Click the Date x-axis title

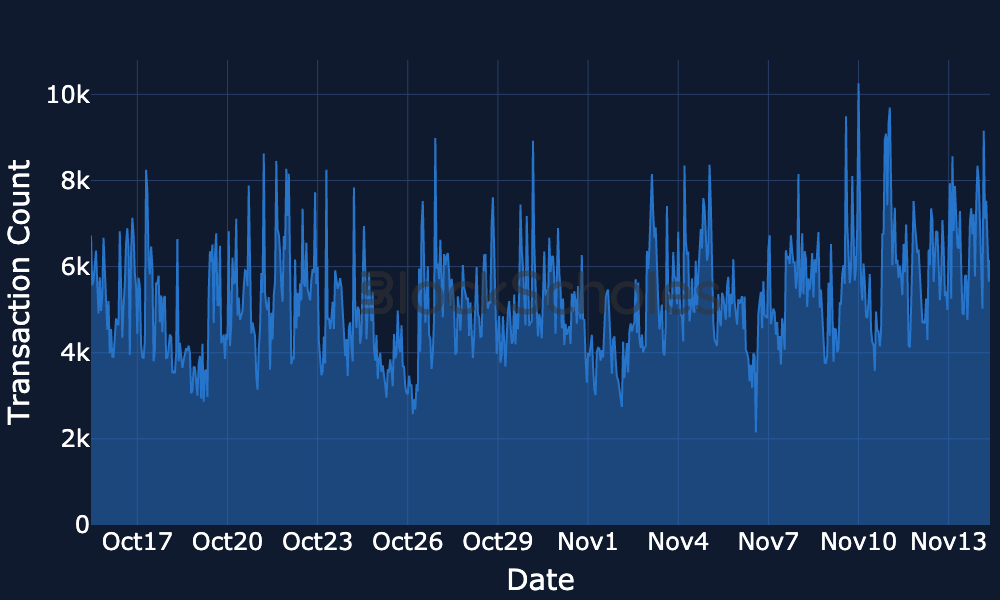pyautogui.click(x=540, y=580)
